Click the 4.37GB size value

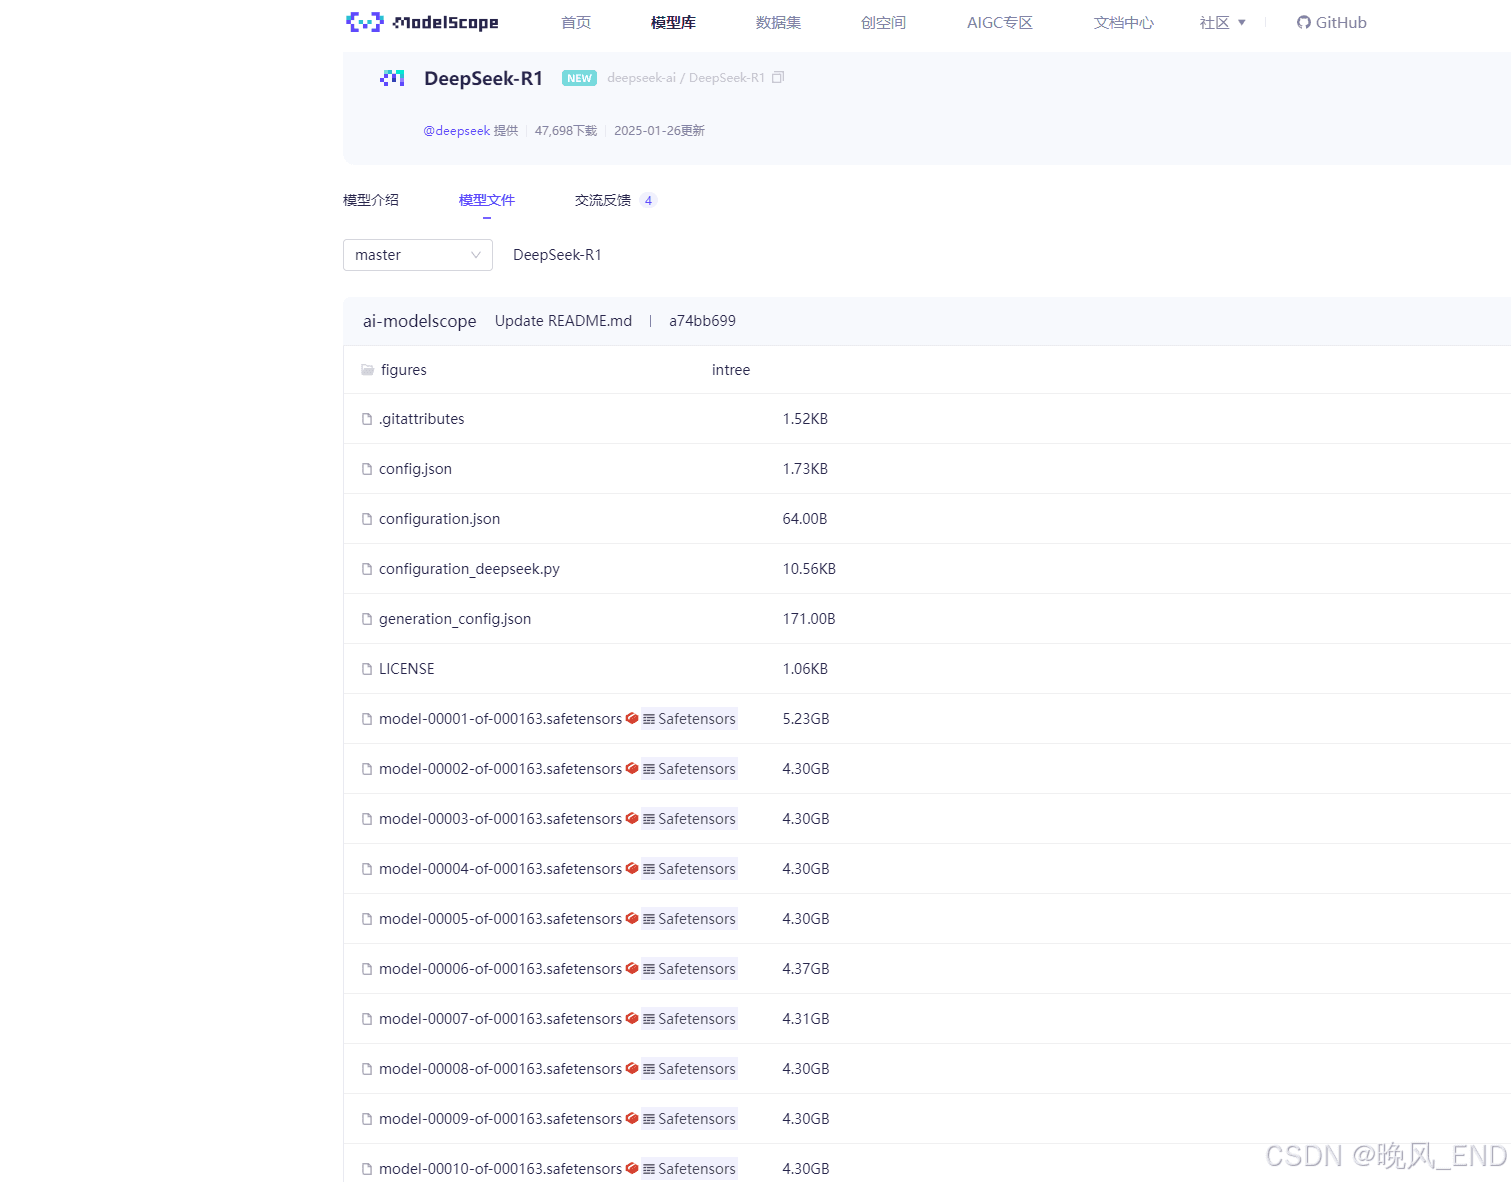806,969
